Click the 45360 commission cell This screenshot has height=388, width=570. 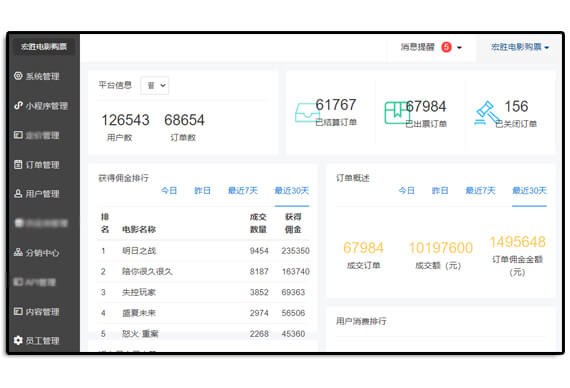[293, 334]
